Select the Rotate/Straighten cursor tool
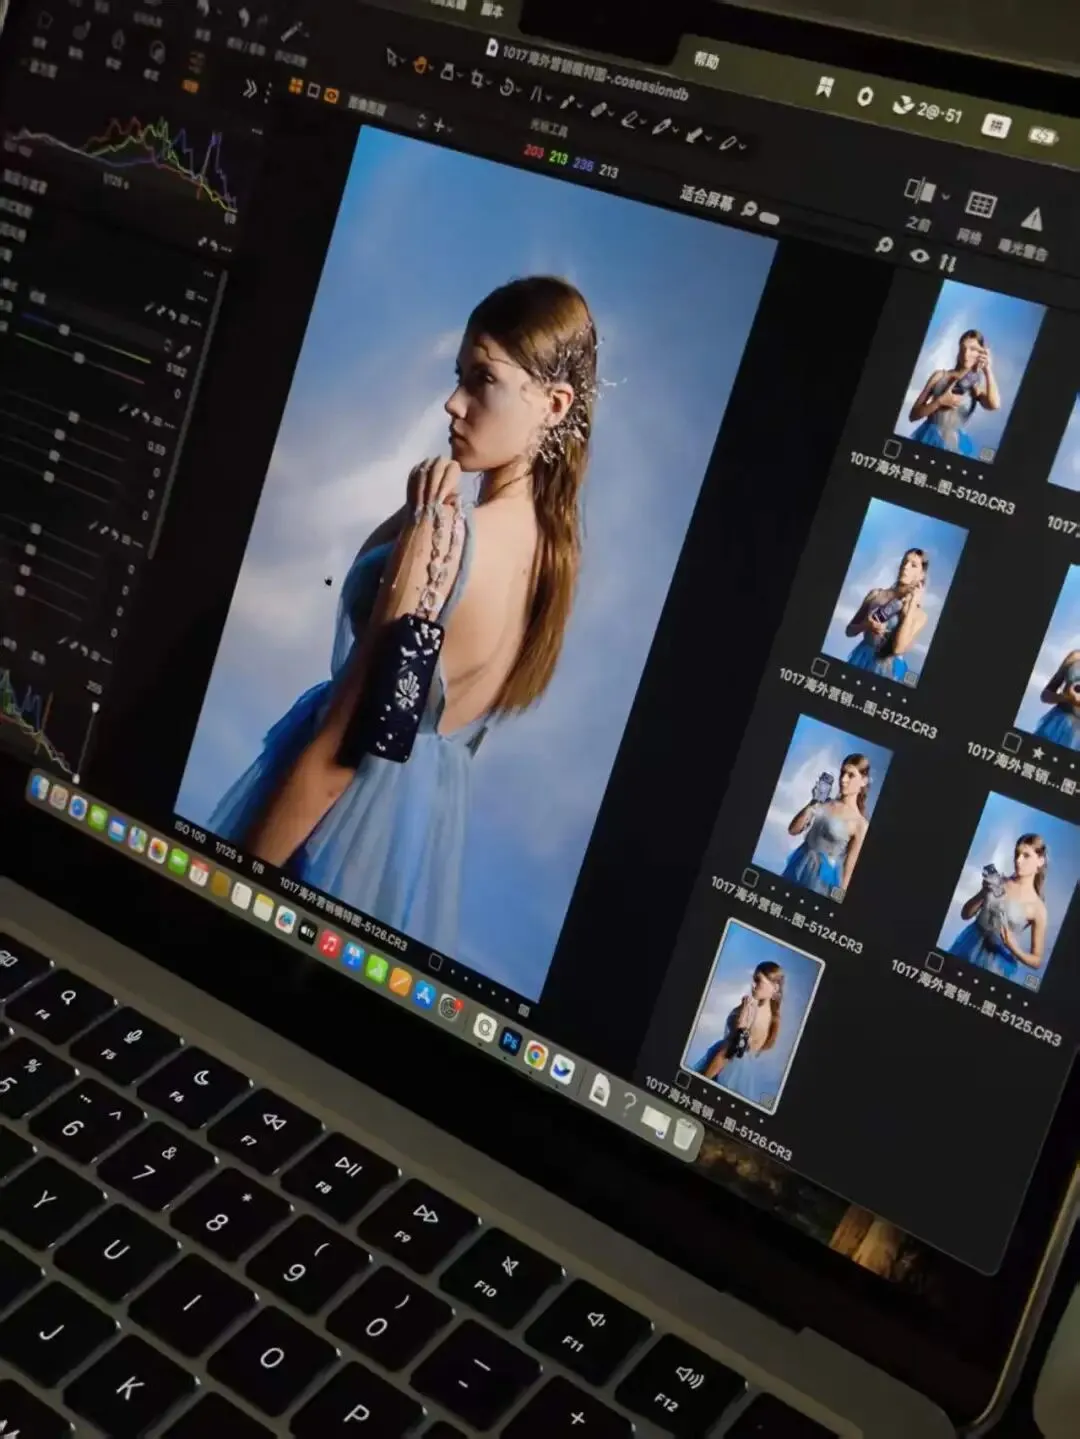Screen dimensions: 1080x1439 [508, 88]
